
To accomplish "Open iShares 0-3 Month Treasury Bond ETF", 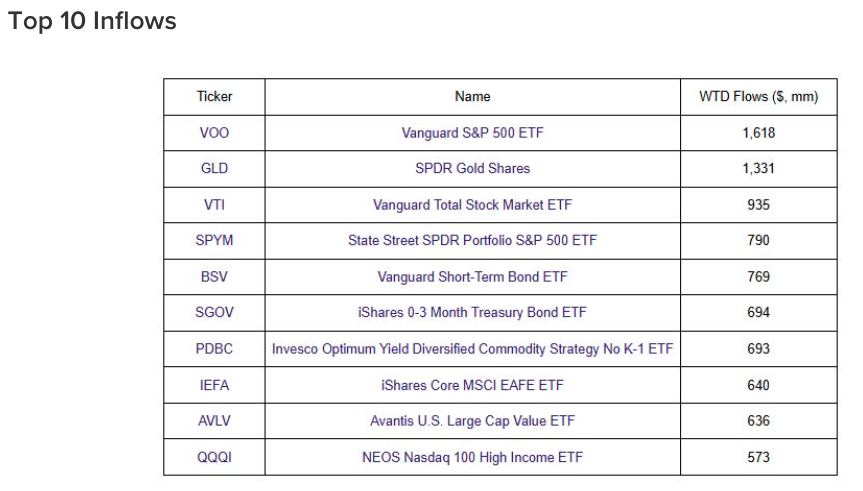I will (472, 313).
